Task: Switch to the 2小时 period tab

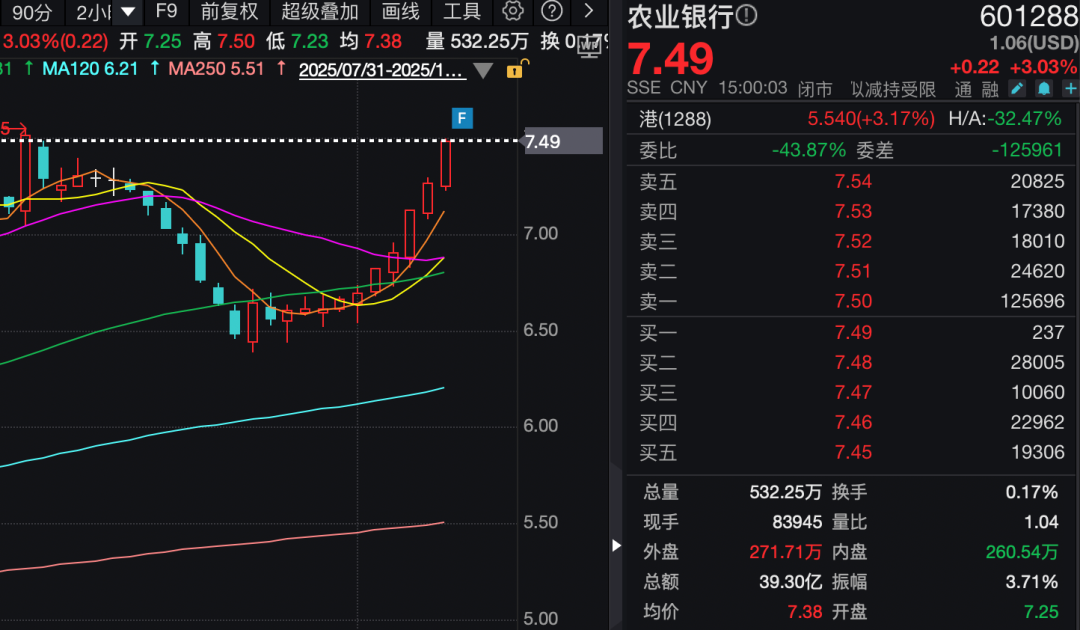Action: point(94,12)
